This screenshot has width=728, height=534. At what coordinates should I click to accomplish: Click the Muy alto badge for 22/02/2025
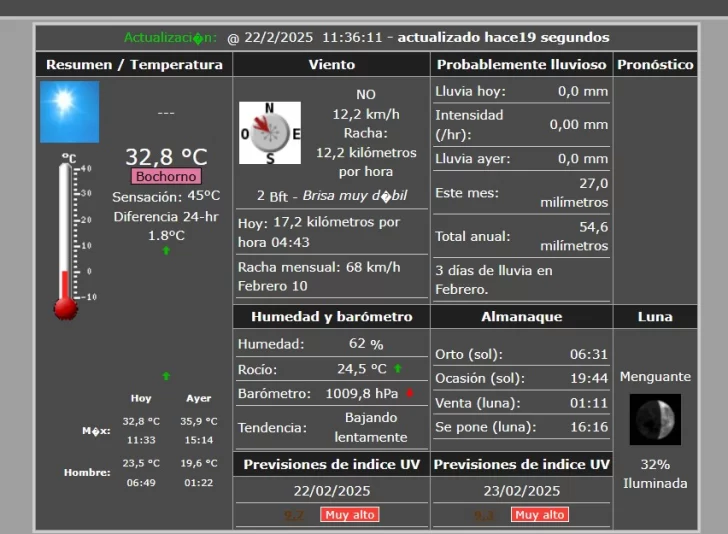[349, 515]
